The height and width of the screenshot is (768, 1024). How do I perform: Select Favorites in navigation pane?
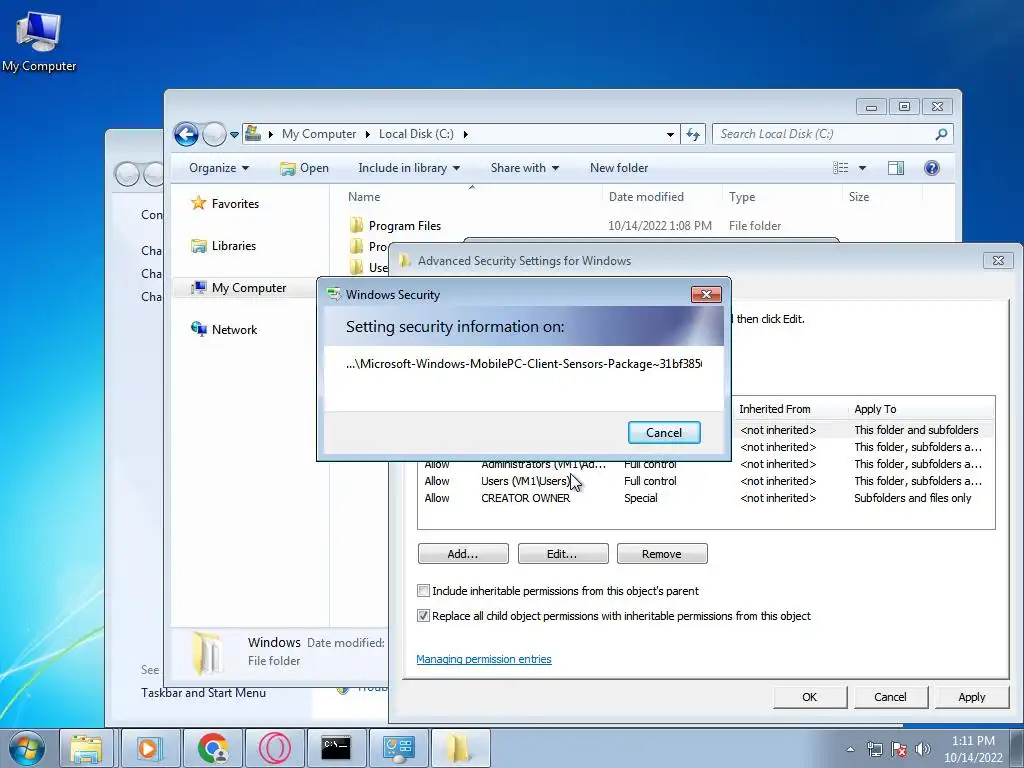click(225, 204)
